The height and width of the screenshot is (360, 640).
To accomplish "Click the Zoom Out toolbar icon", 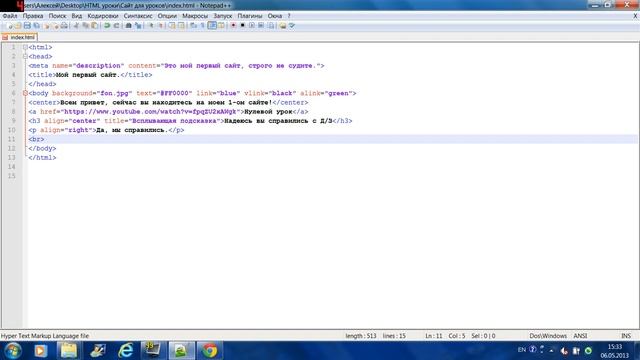I will tap(160, 26).
